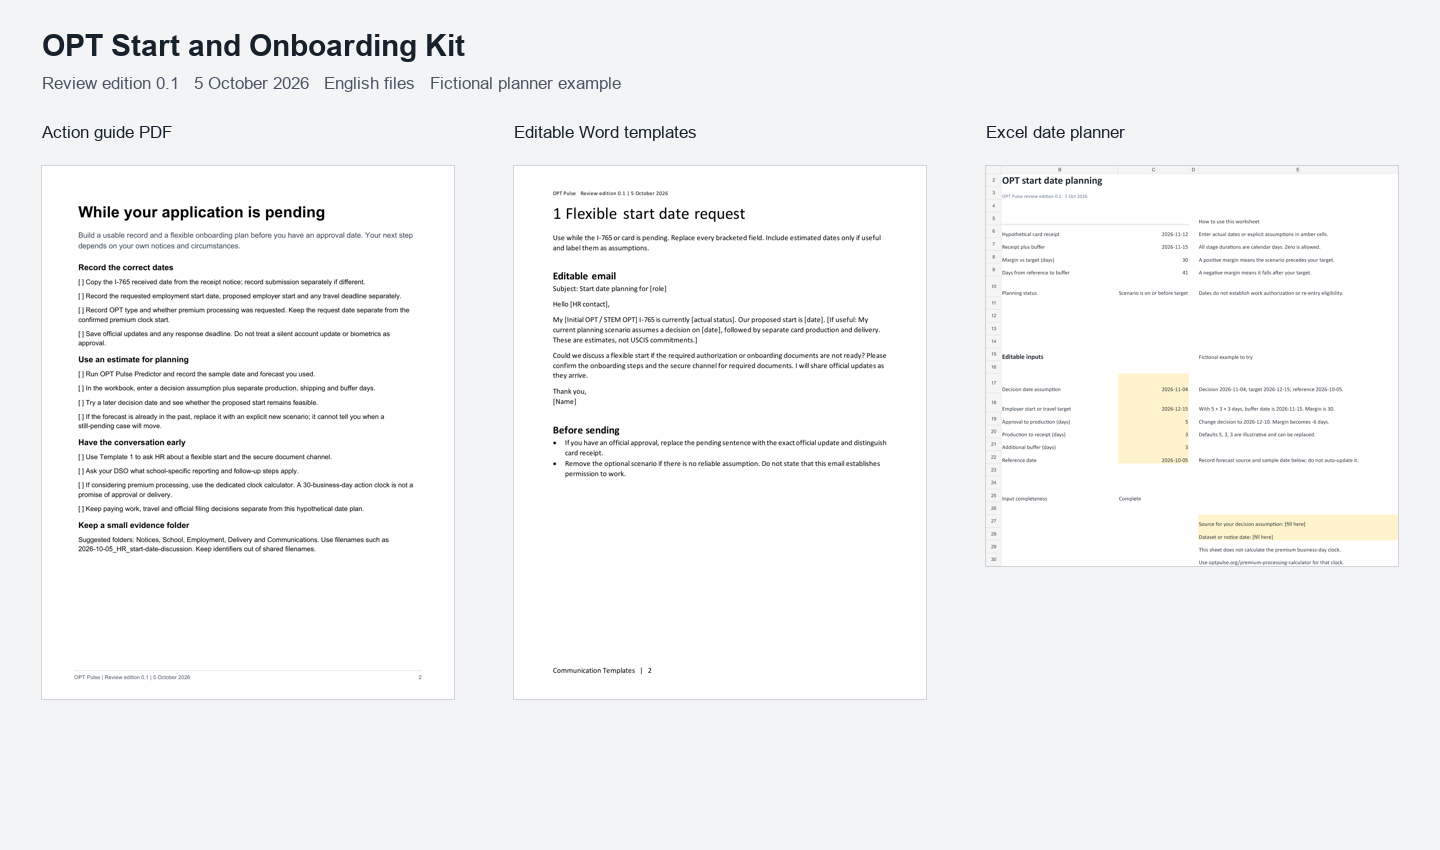
Task: Click the 'Reference date' label cell
Action: point(1019,460)
